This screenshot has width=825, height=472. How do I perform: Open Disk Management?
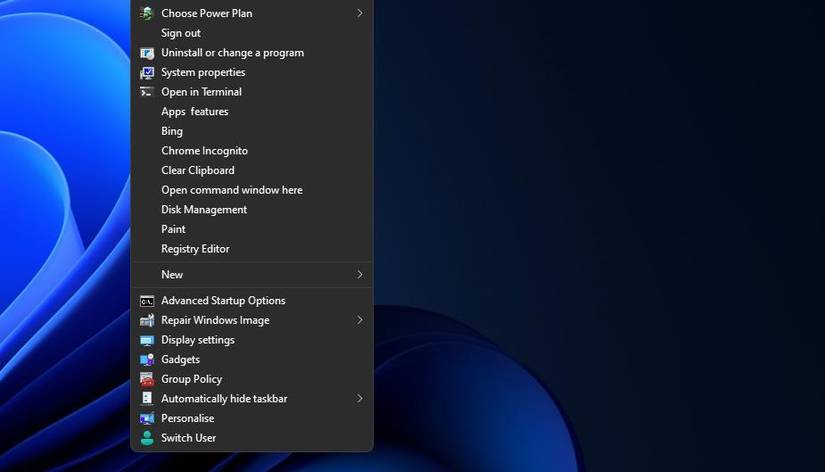204,209
